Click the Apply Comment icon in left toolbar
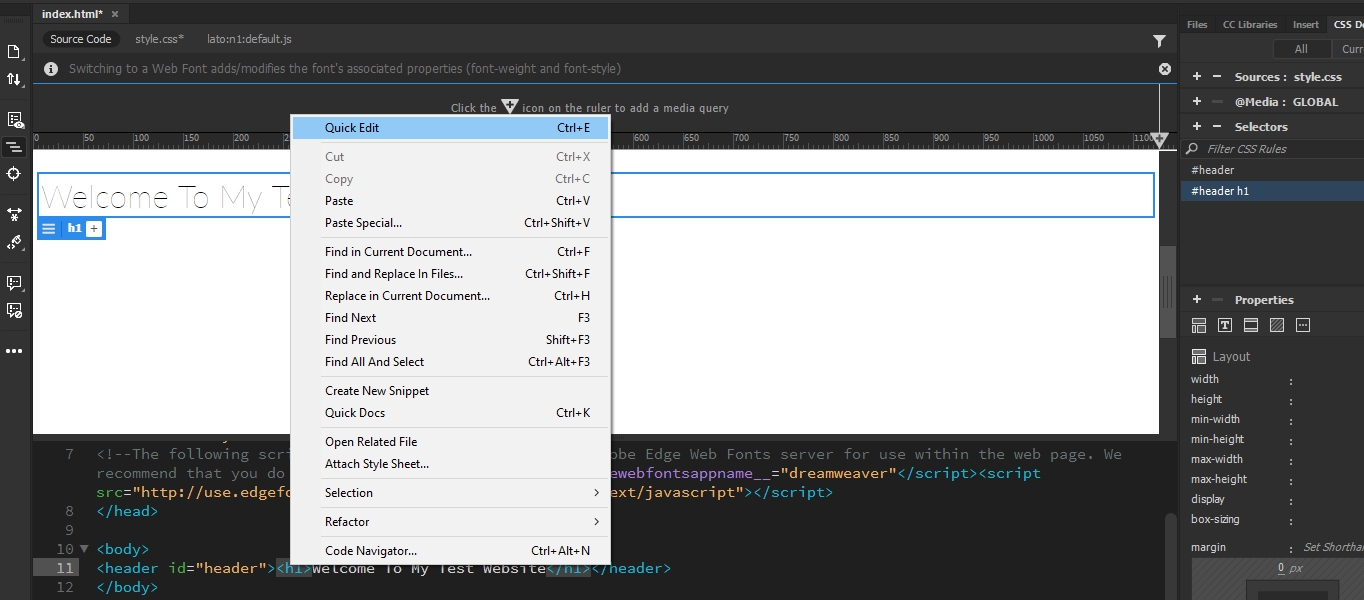The width and height of the screenshot is (1364, 600). (x=14, y=283)
